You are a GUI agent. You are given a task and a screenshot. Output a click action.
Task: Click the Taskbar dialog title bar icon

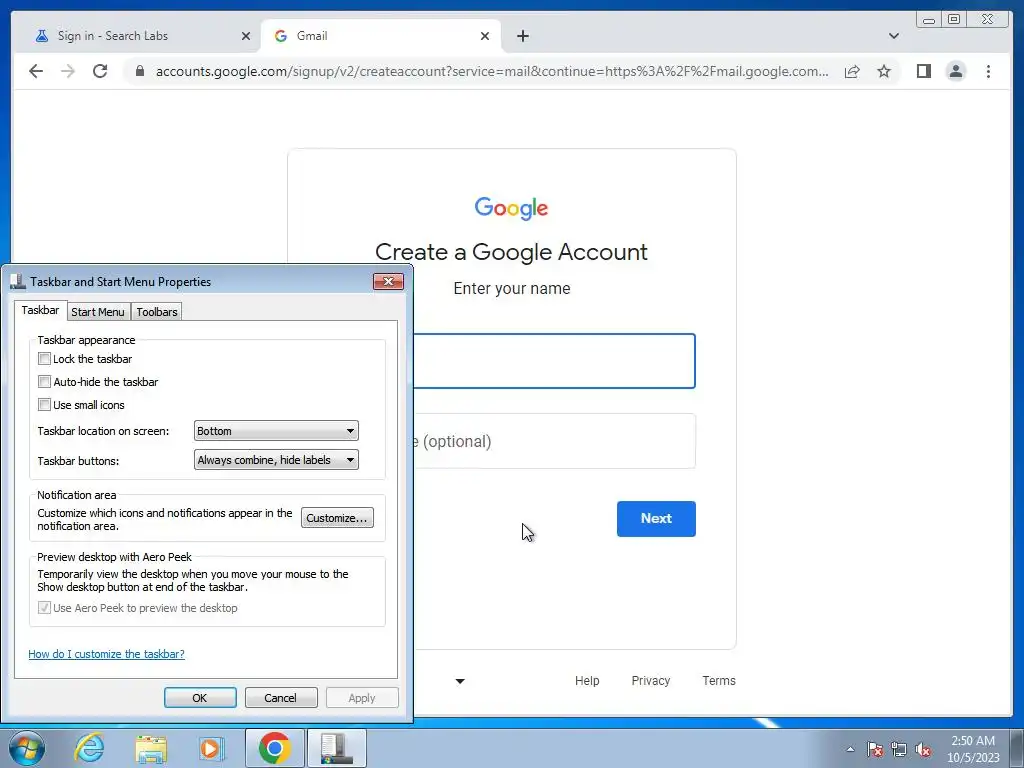[18, 281]
